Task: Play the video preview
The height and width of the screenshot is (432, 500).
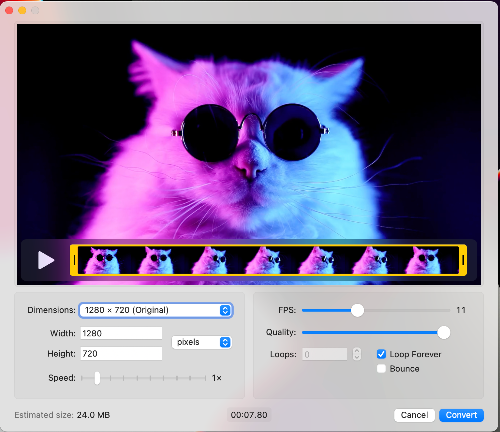Action: coord(46,260)
